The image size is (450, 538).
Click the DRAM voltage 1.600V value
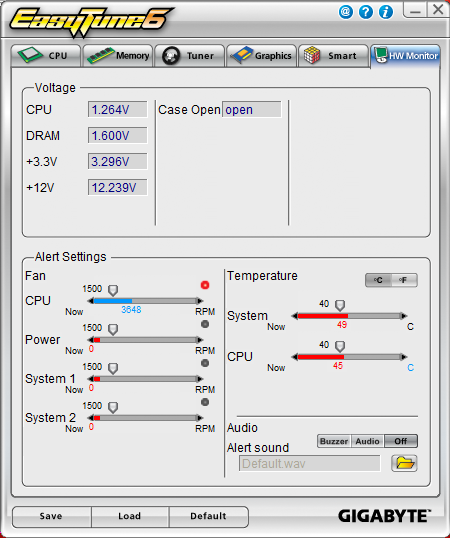point(118,136)
